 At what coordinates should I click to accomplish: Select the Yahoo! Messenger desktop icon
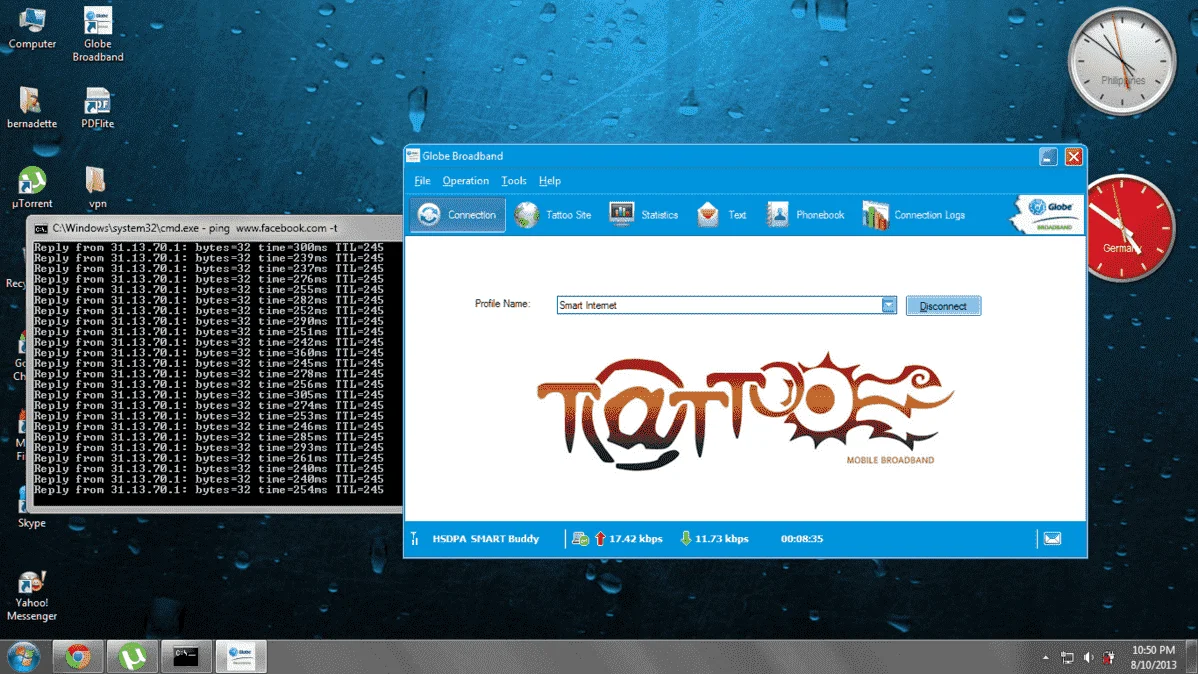[x=31, y=595]
